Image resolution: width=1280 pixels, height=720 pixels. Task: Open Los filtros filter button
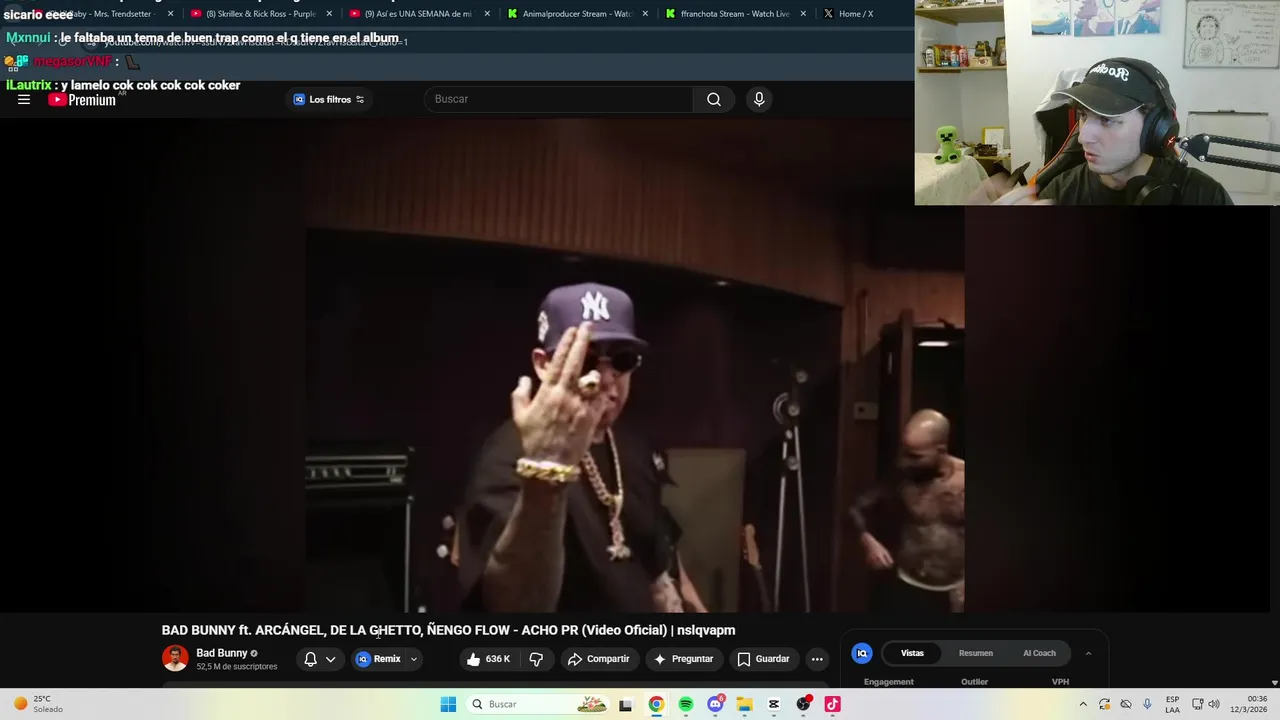click(329, 99)
